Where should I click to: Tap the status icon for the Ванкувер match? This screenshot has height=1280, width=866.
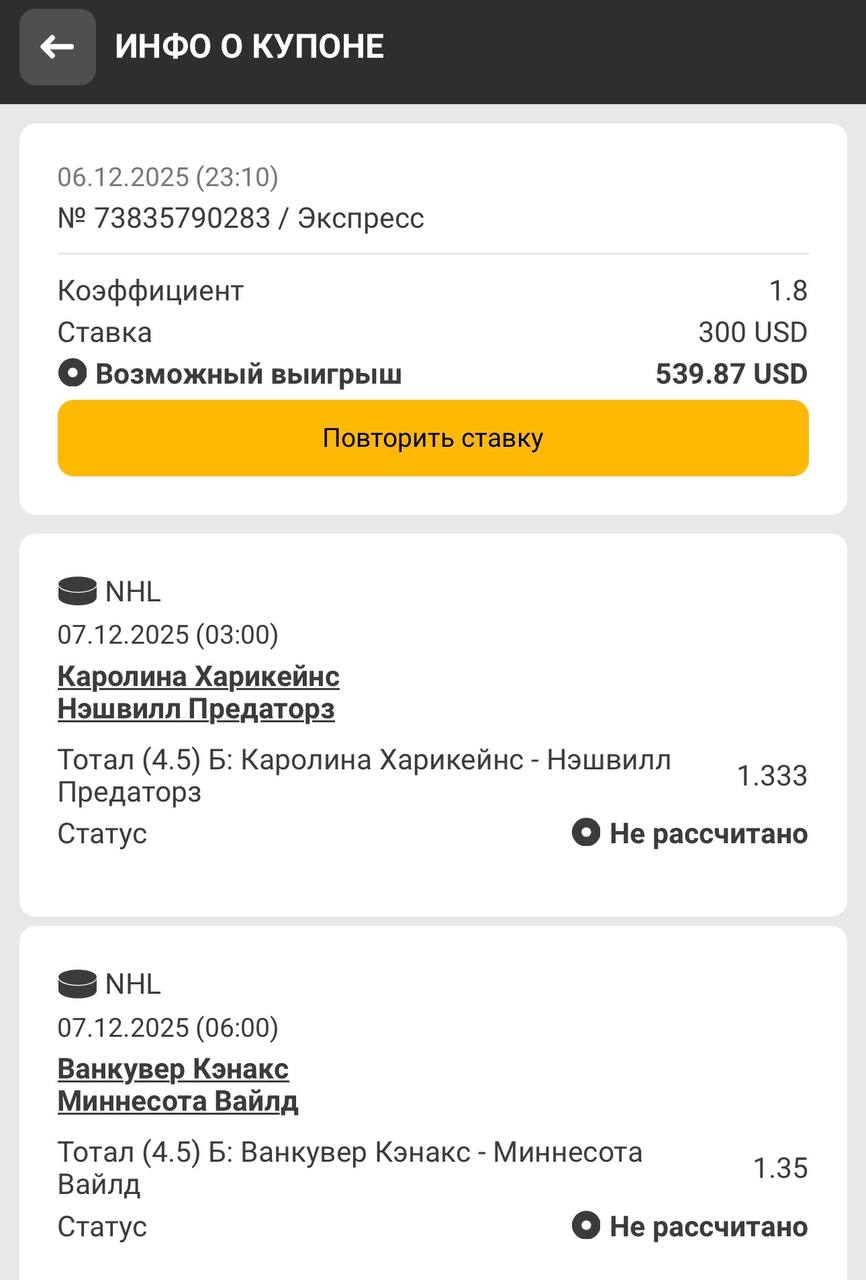[x=585, y=1226]
